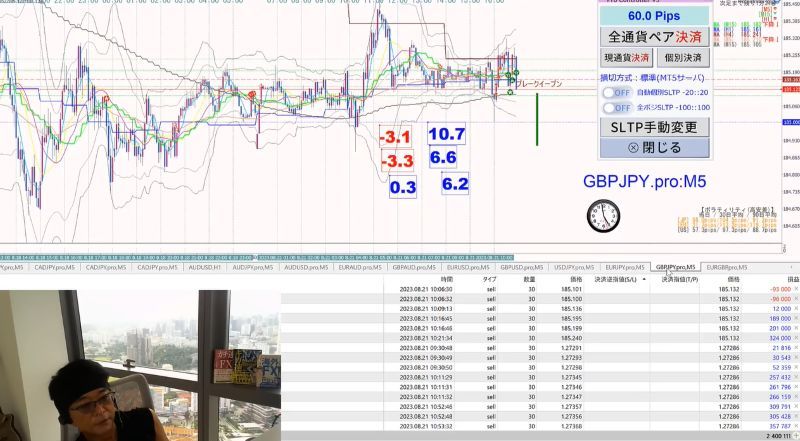
Task: Sort by the 損益 profit column header
Action: (x=793, y=279)
